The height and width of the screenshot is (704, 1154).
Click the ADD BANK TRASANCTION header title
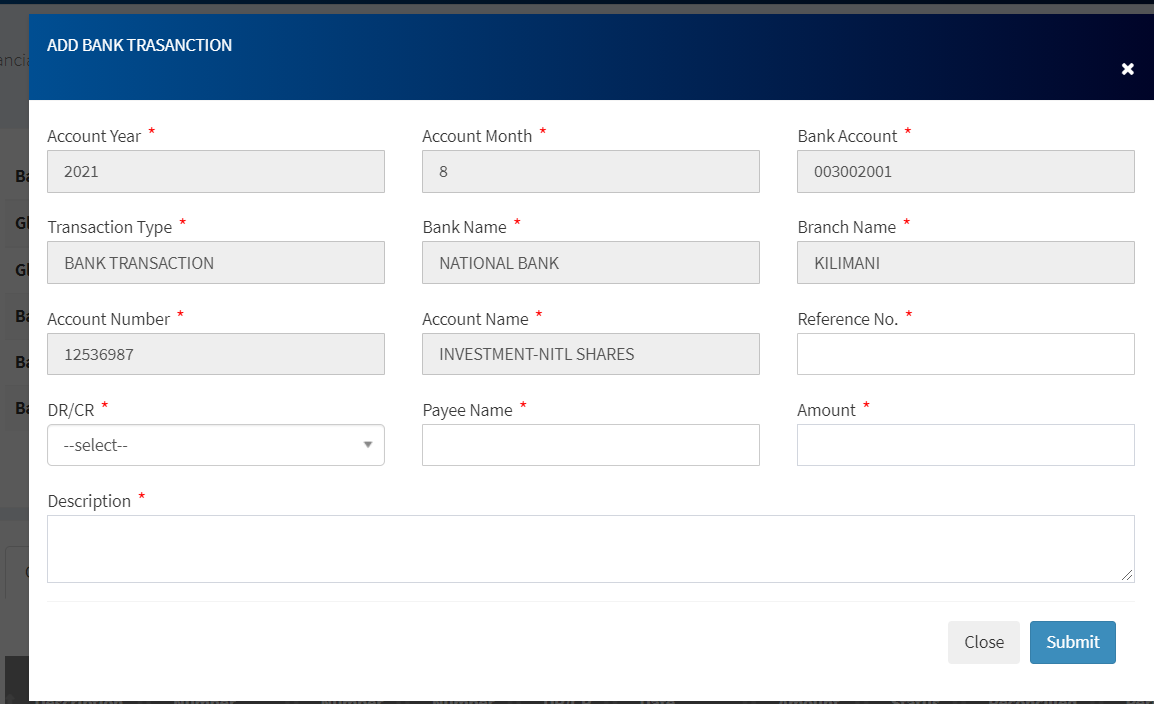139,45
